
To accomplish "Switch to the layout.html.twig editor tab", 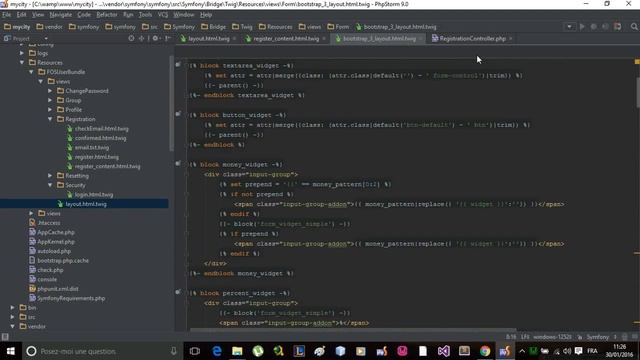I will click(x=209, y=38).
